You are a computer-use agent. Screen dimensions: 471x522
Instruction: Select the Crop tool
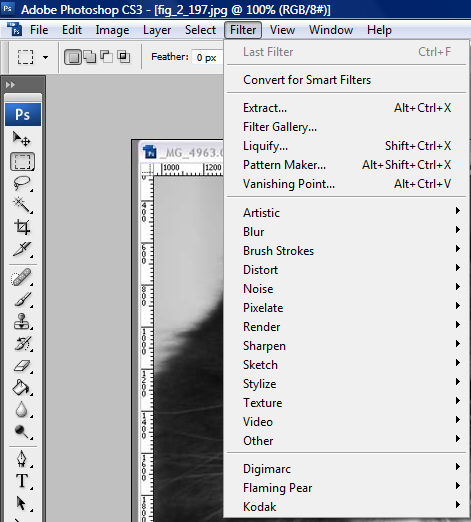[x=22, y=227]
